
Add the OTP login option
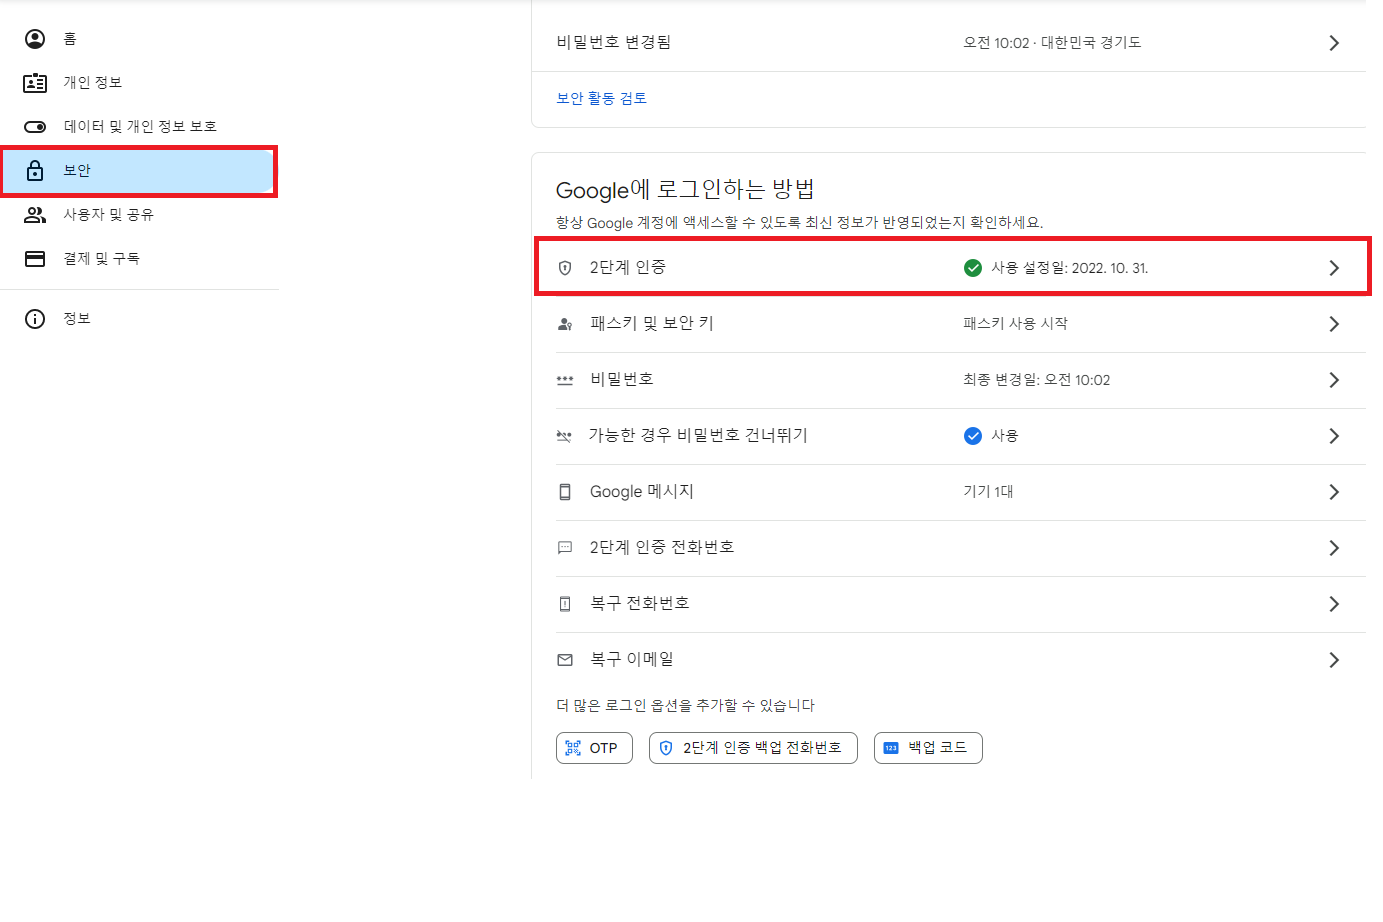594,748
